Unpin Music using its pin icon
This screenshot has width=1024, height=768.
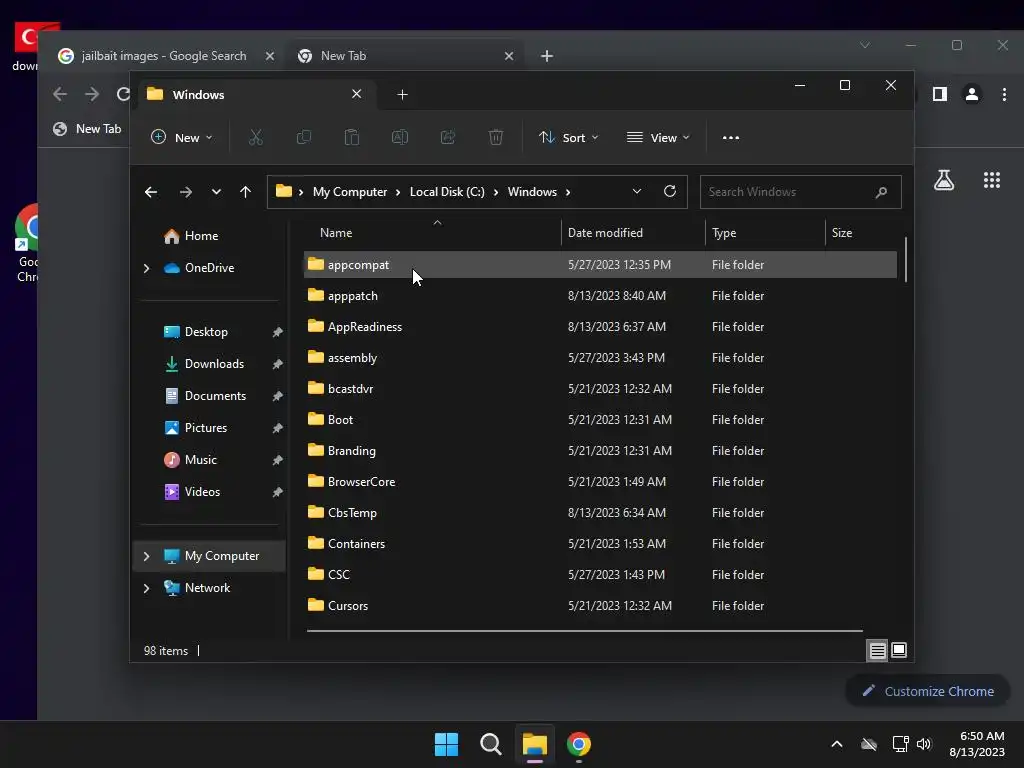coord(277,460)
